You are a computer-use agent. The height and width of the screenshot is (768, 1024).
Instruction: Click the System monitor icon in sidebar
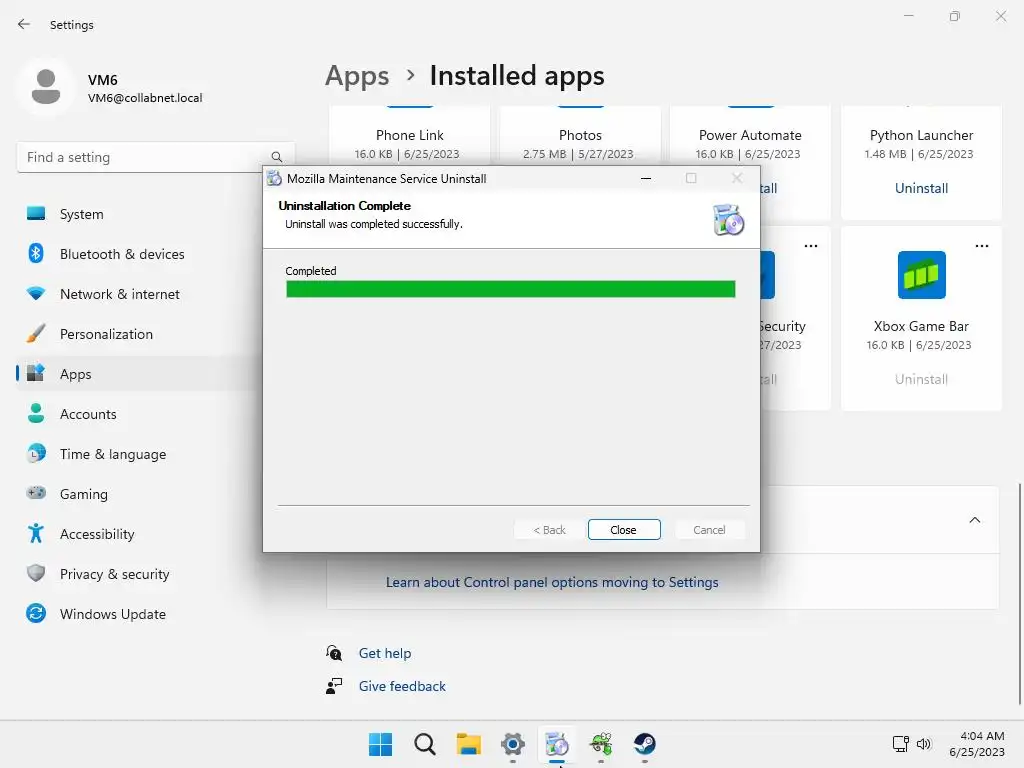36,214
